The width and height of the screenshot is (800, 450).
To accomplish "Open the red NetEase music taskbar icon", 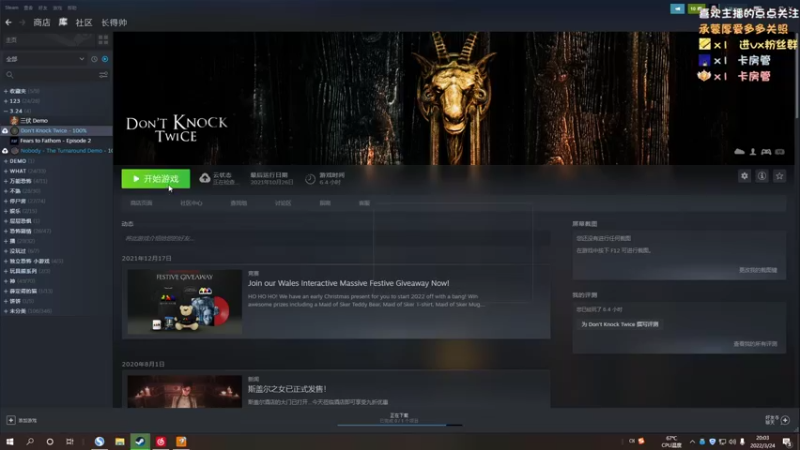I will [161, 441].
